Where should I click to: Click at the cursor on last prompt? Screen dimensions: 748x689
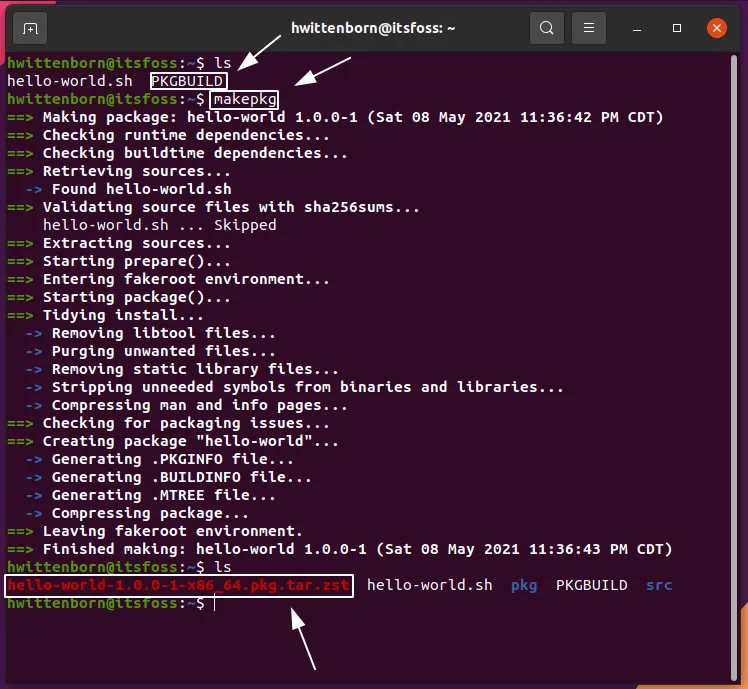pyautogui.click(x=214, y=603)
